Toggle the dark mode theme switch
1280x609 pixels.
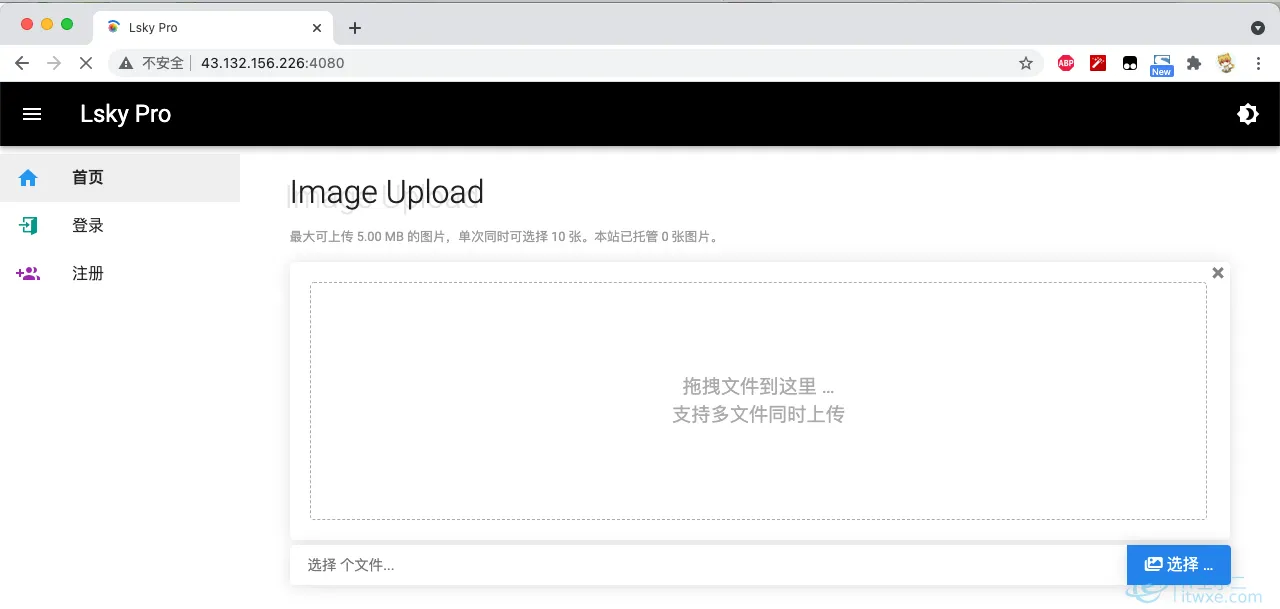(1248, 113)
